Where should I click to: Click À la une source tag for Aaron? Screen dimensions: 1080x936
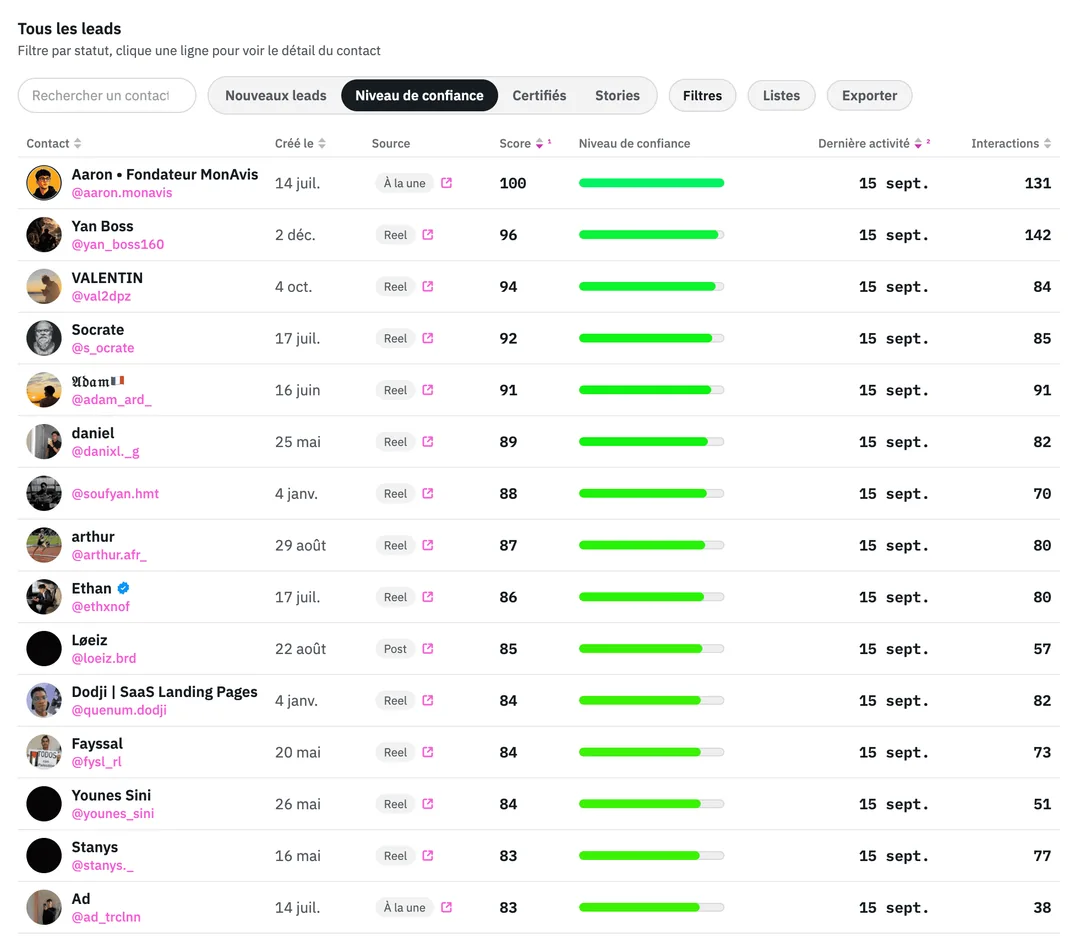(x=405, y=183)
